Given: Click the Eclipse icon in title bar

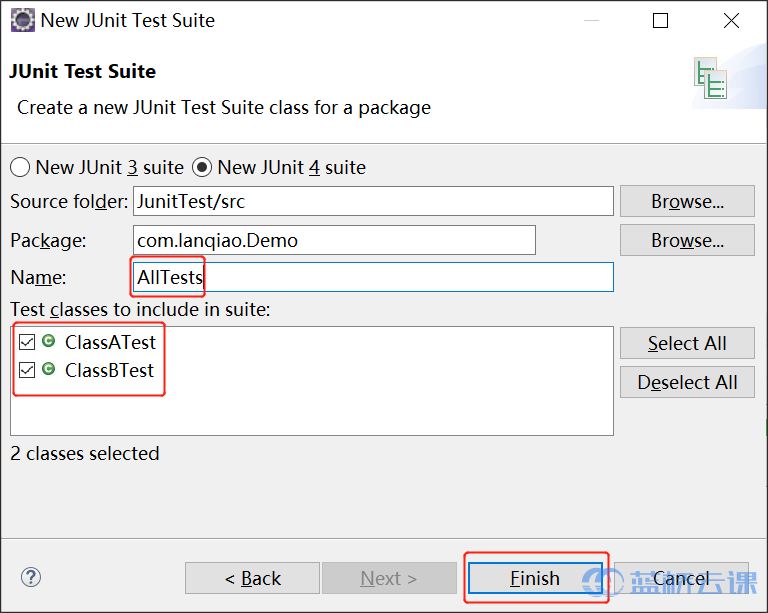Looking at the screenshot, I should [x=23, y=21].
